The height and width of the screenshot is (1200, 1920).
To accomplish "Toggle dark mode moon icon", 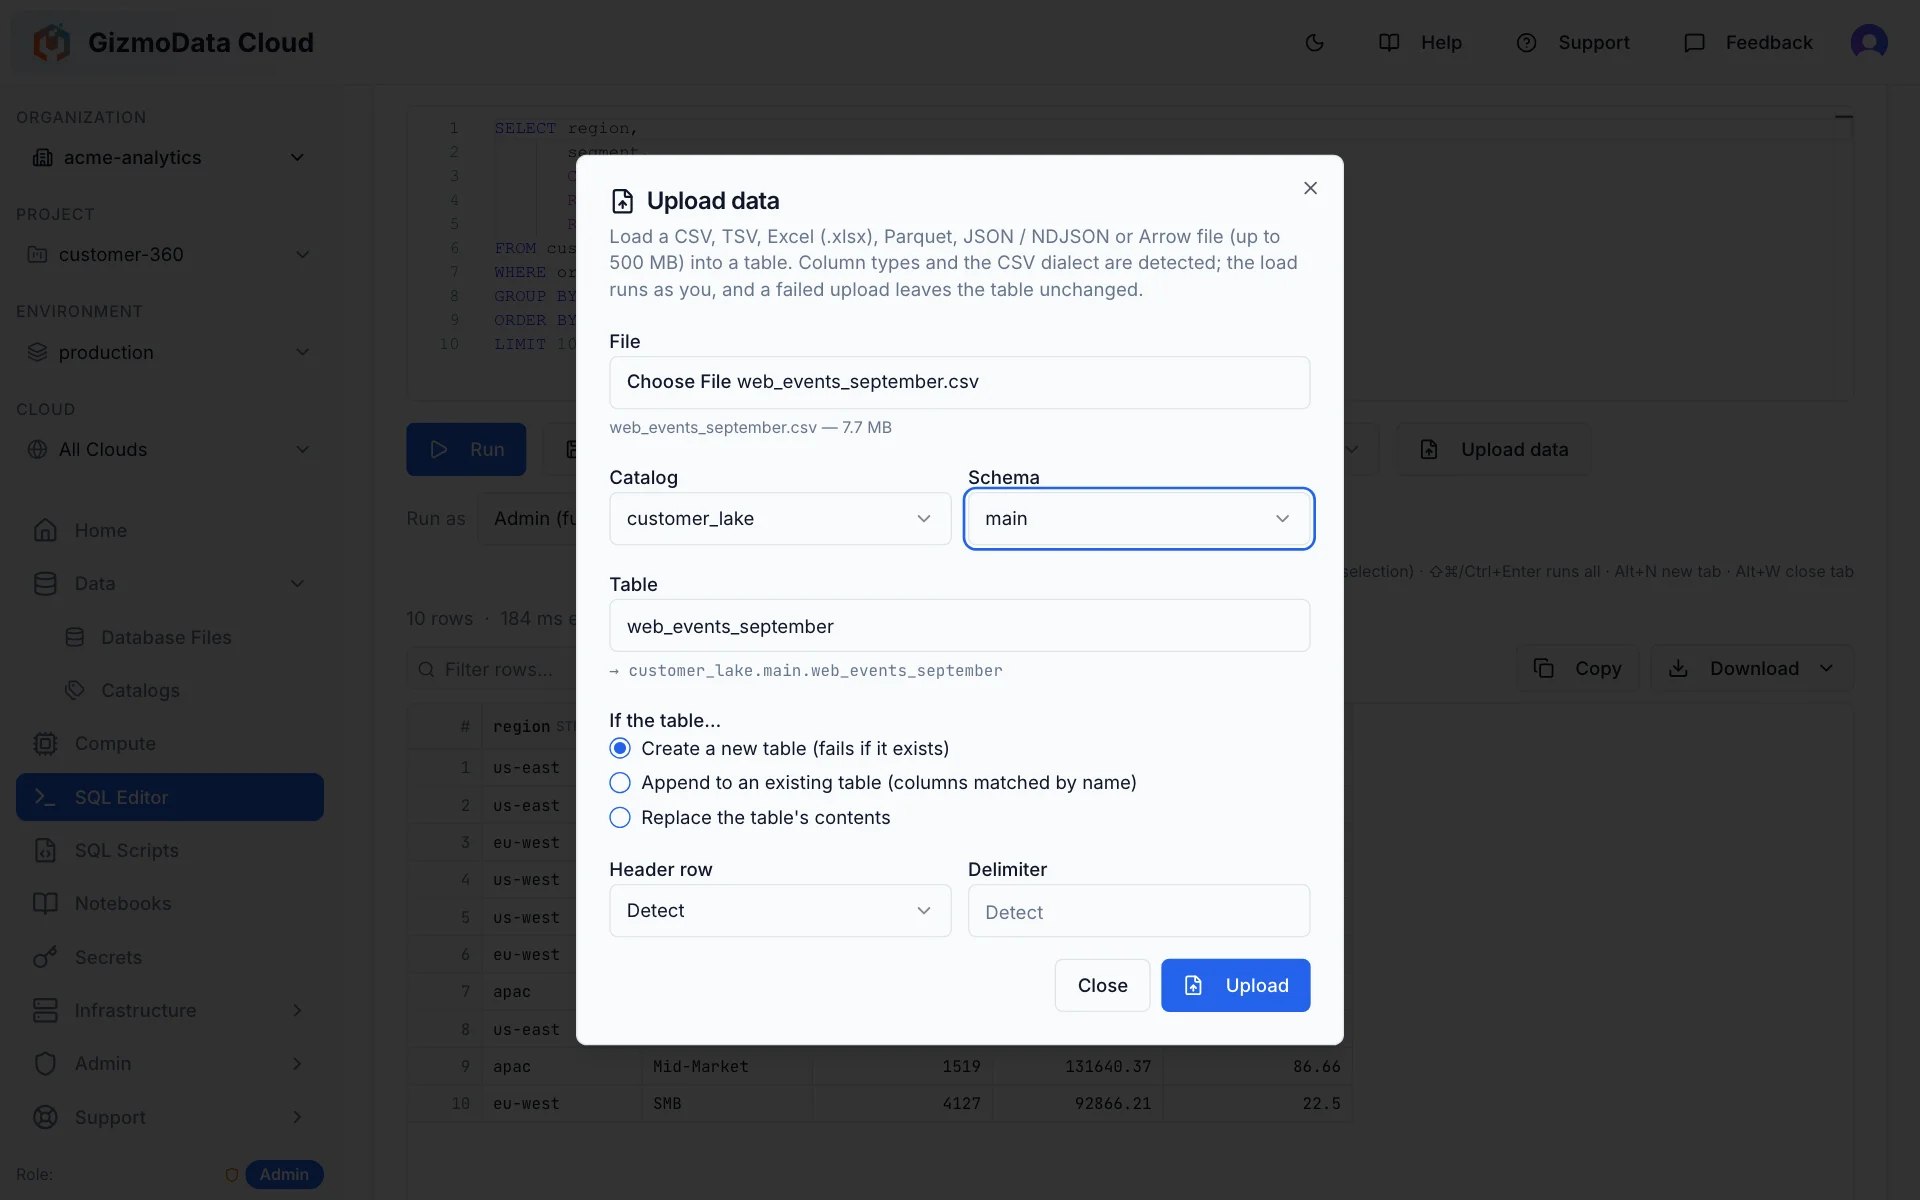I will tap(1314, 43).
